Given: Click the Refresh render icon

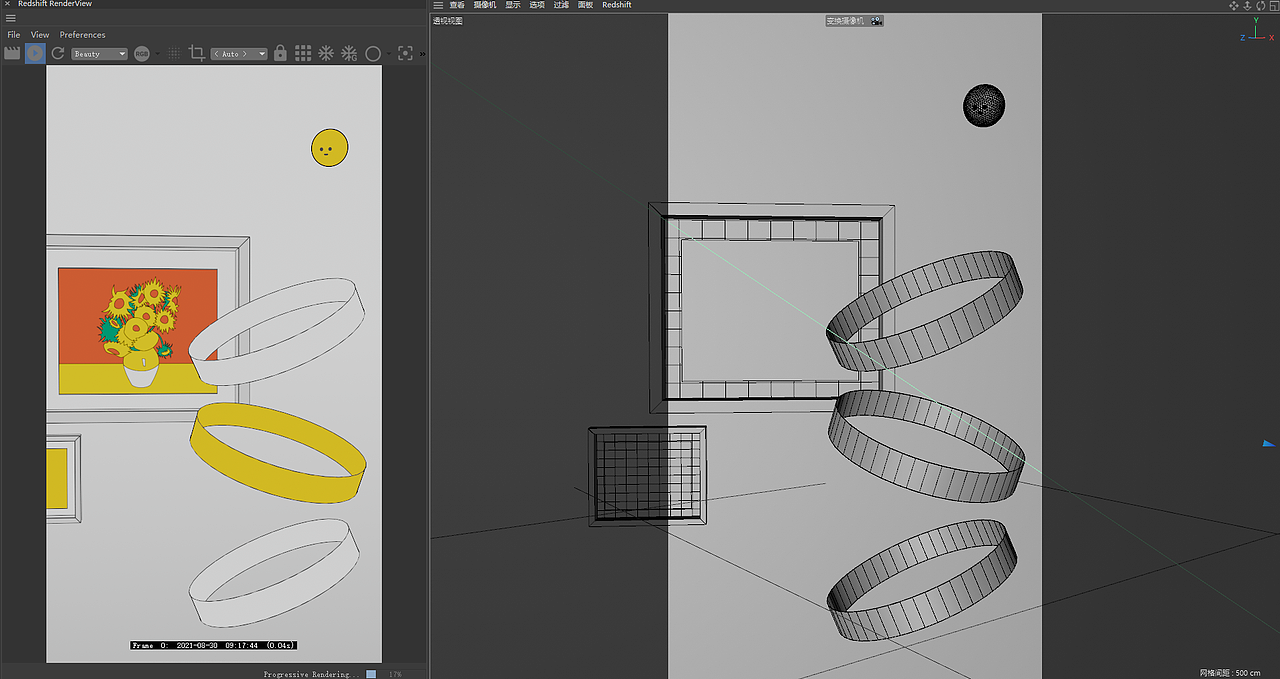Looking at the screenshot, I should pos(58,53).
